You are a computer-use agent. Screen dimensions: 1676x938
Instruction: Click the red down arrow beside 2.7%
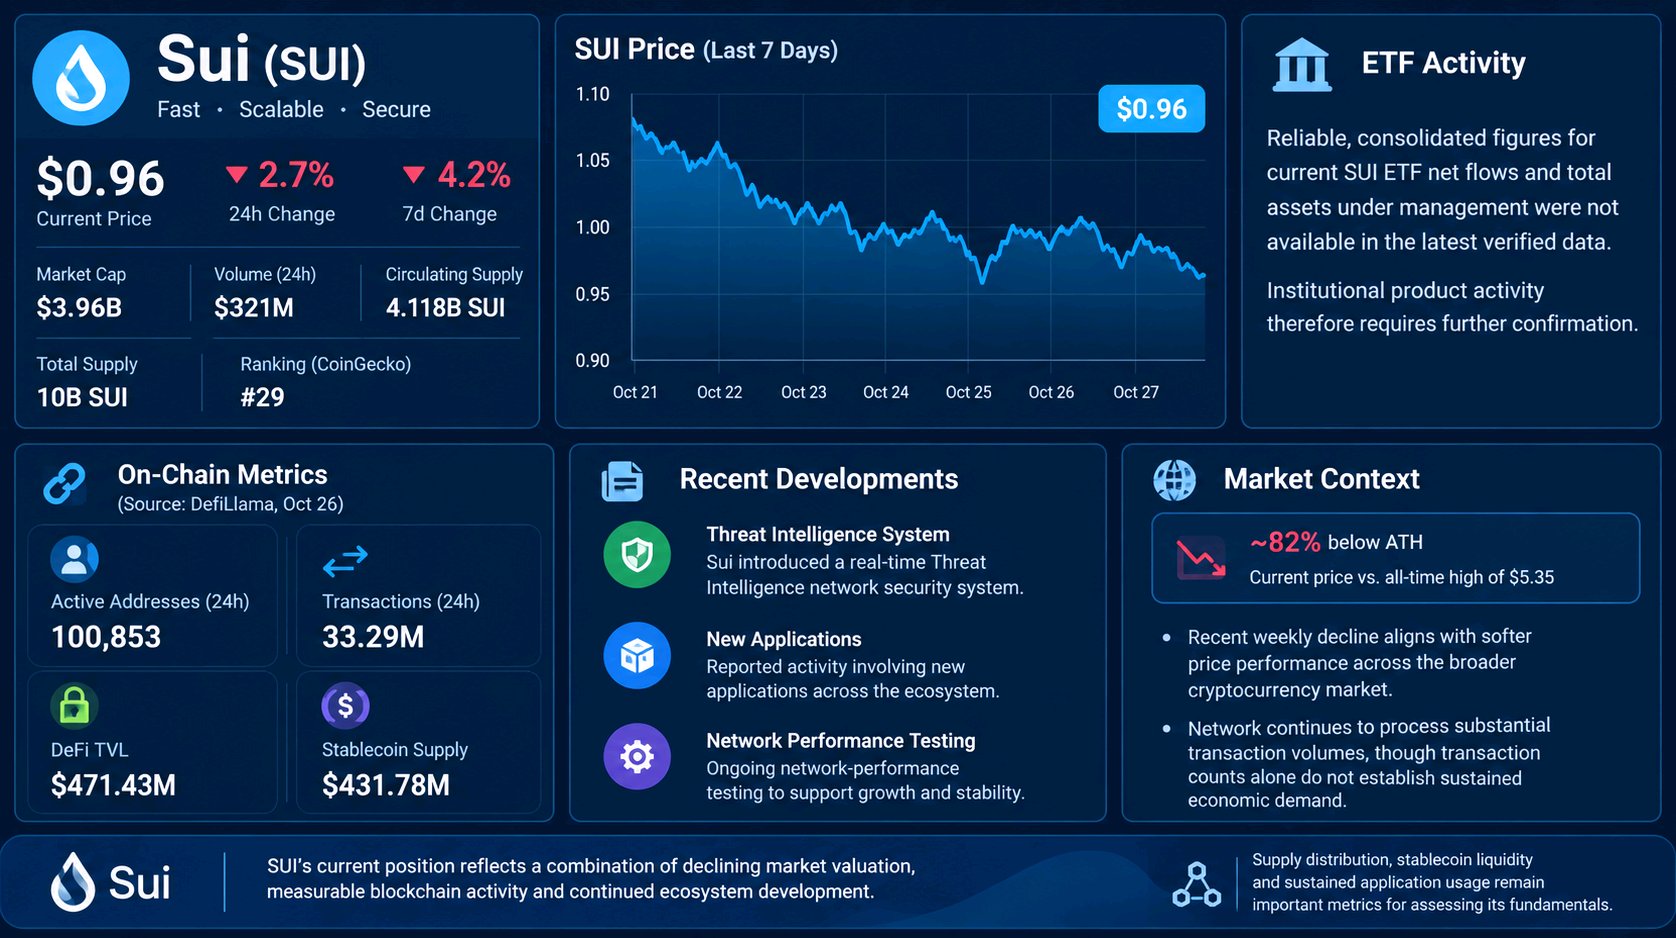coord(237,175)
